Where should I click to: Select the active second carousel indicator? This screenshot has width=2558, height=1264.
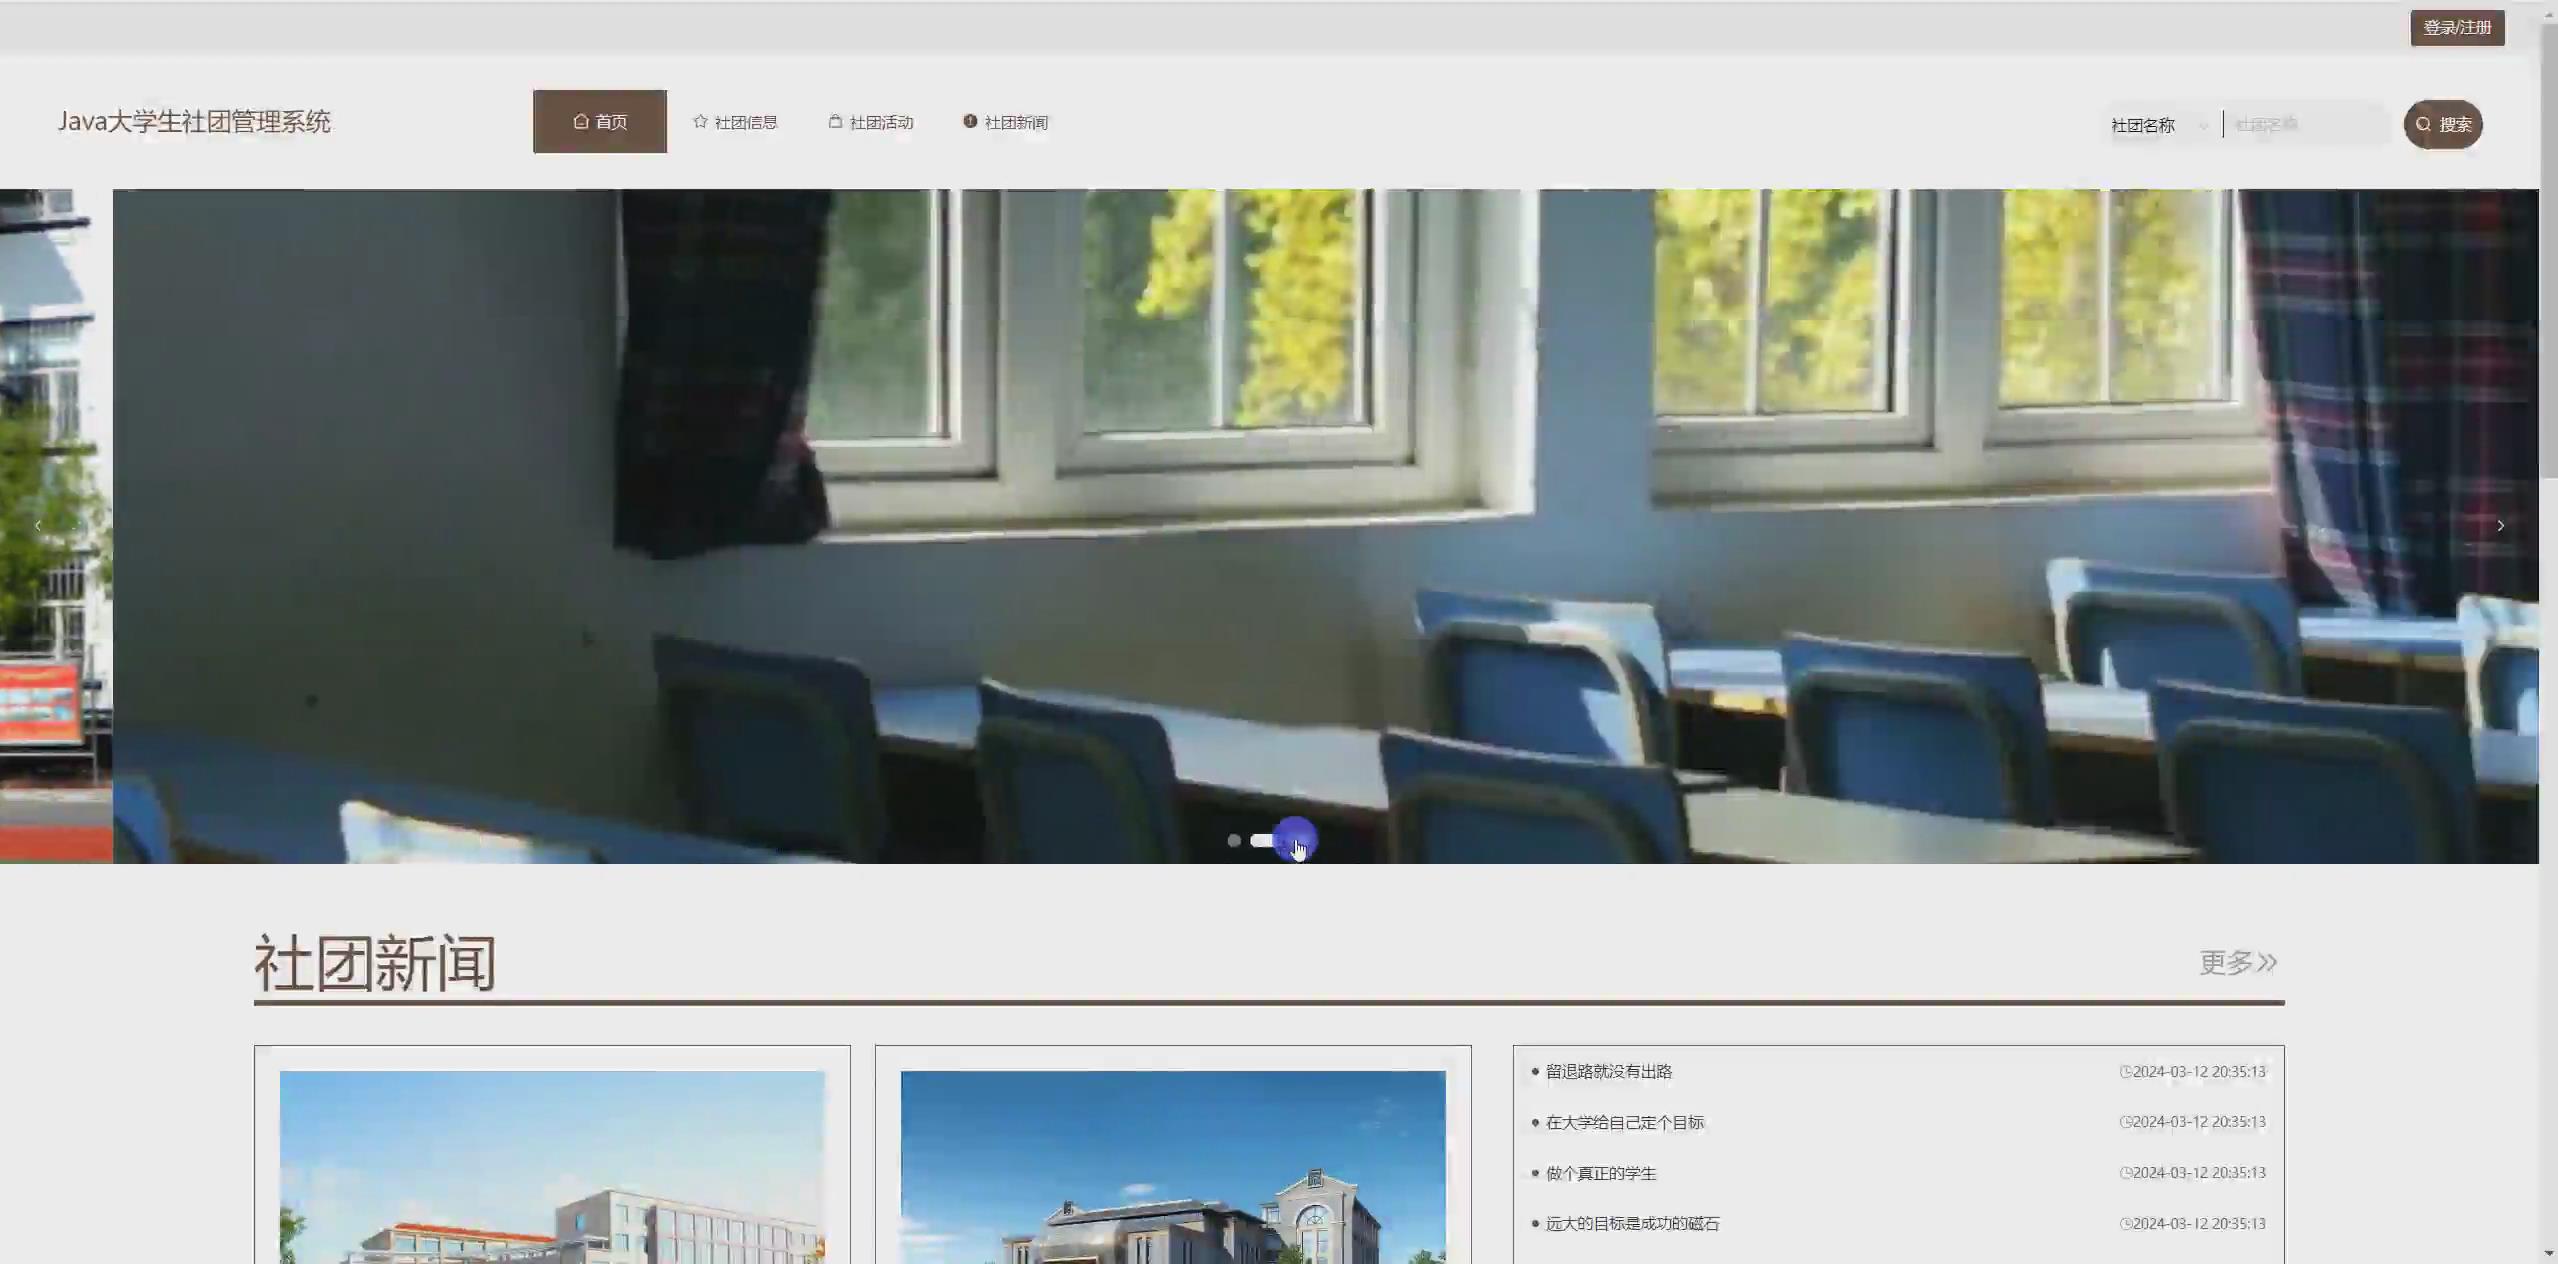point(1263,841)
